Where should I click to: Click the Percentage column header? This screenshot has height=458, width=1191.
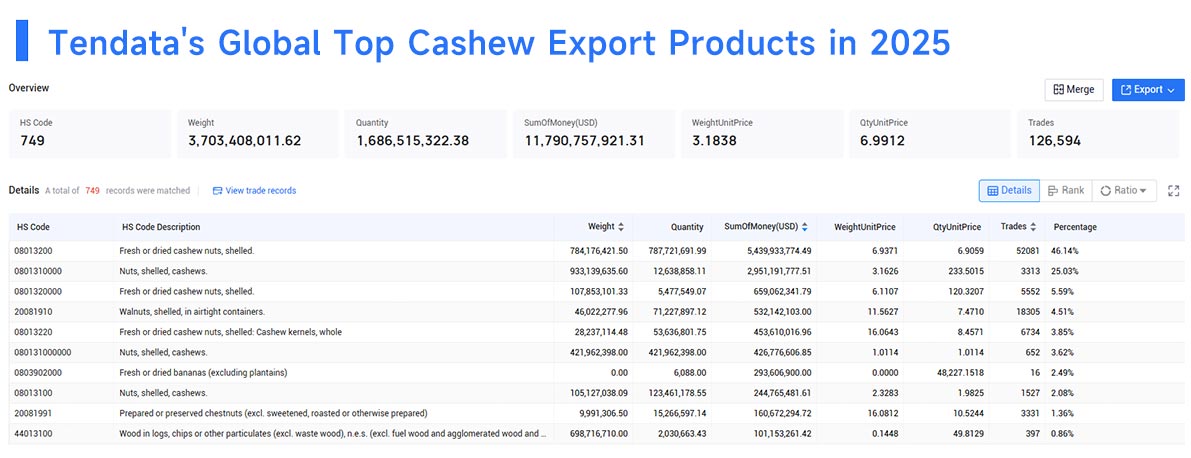(1075, 227)
